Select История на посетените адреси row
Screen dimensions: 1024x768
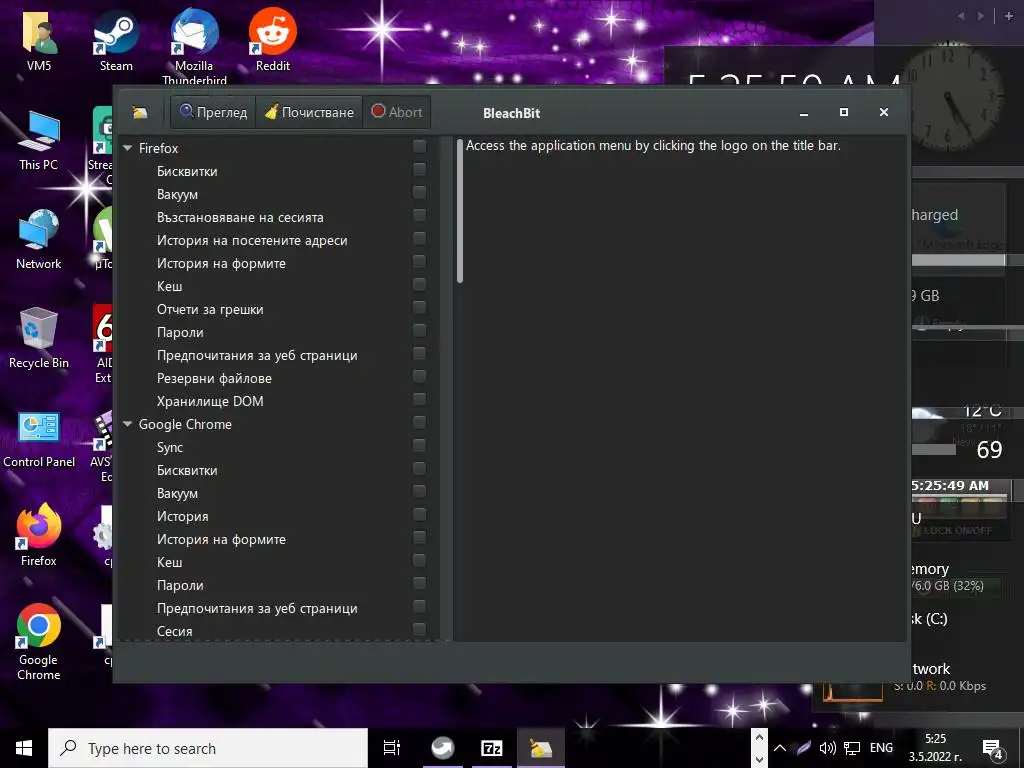[x=279, y=240]
